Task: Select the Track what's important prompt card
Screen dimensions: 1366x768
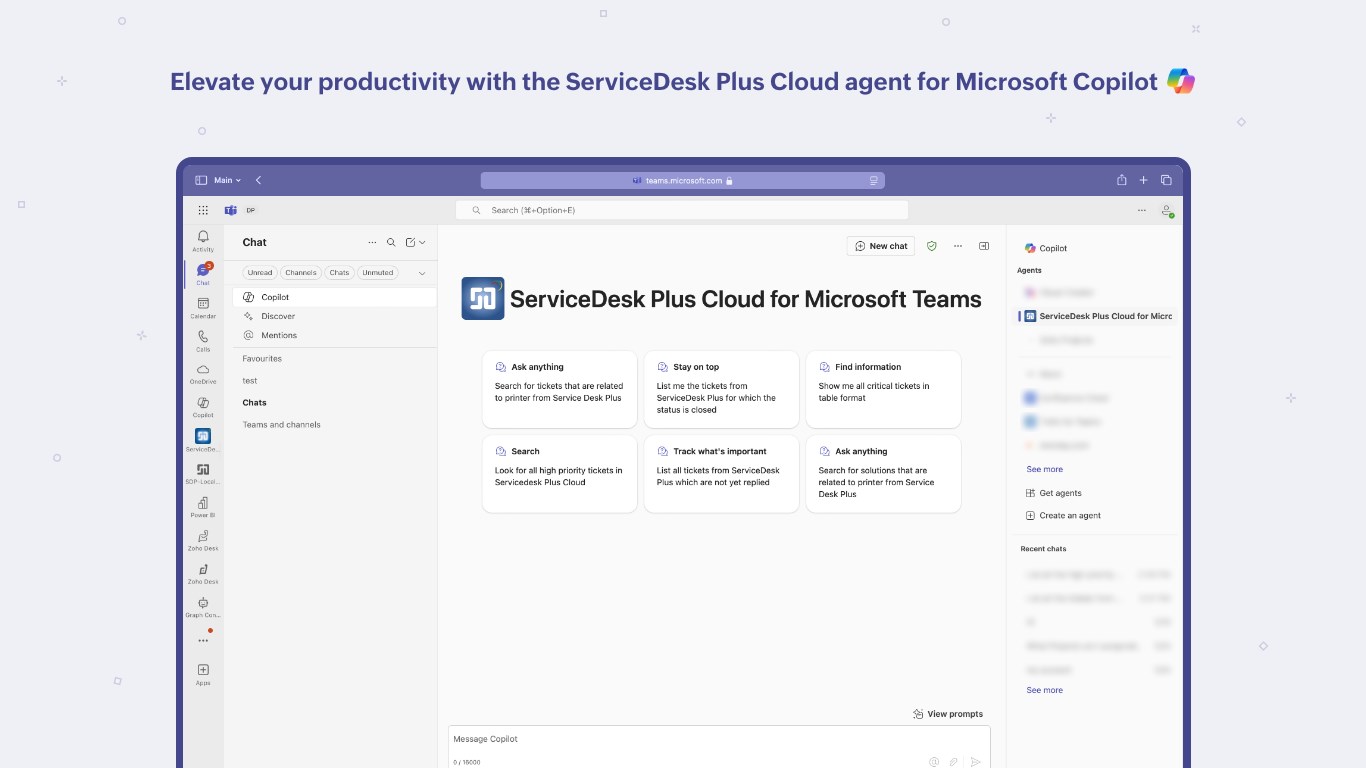Action: click(721, 473)
